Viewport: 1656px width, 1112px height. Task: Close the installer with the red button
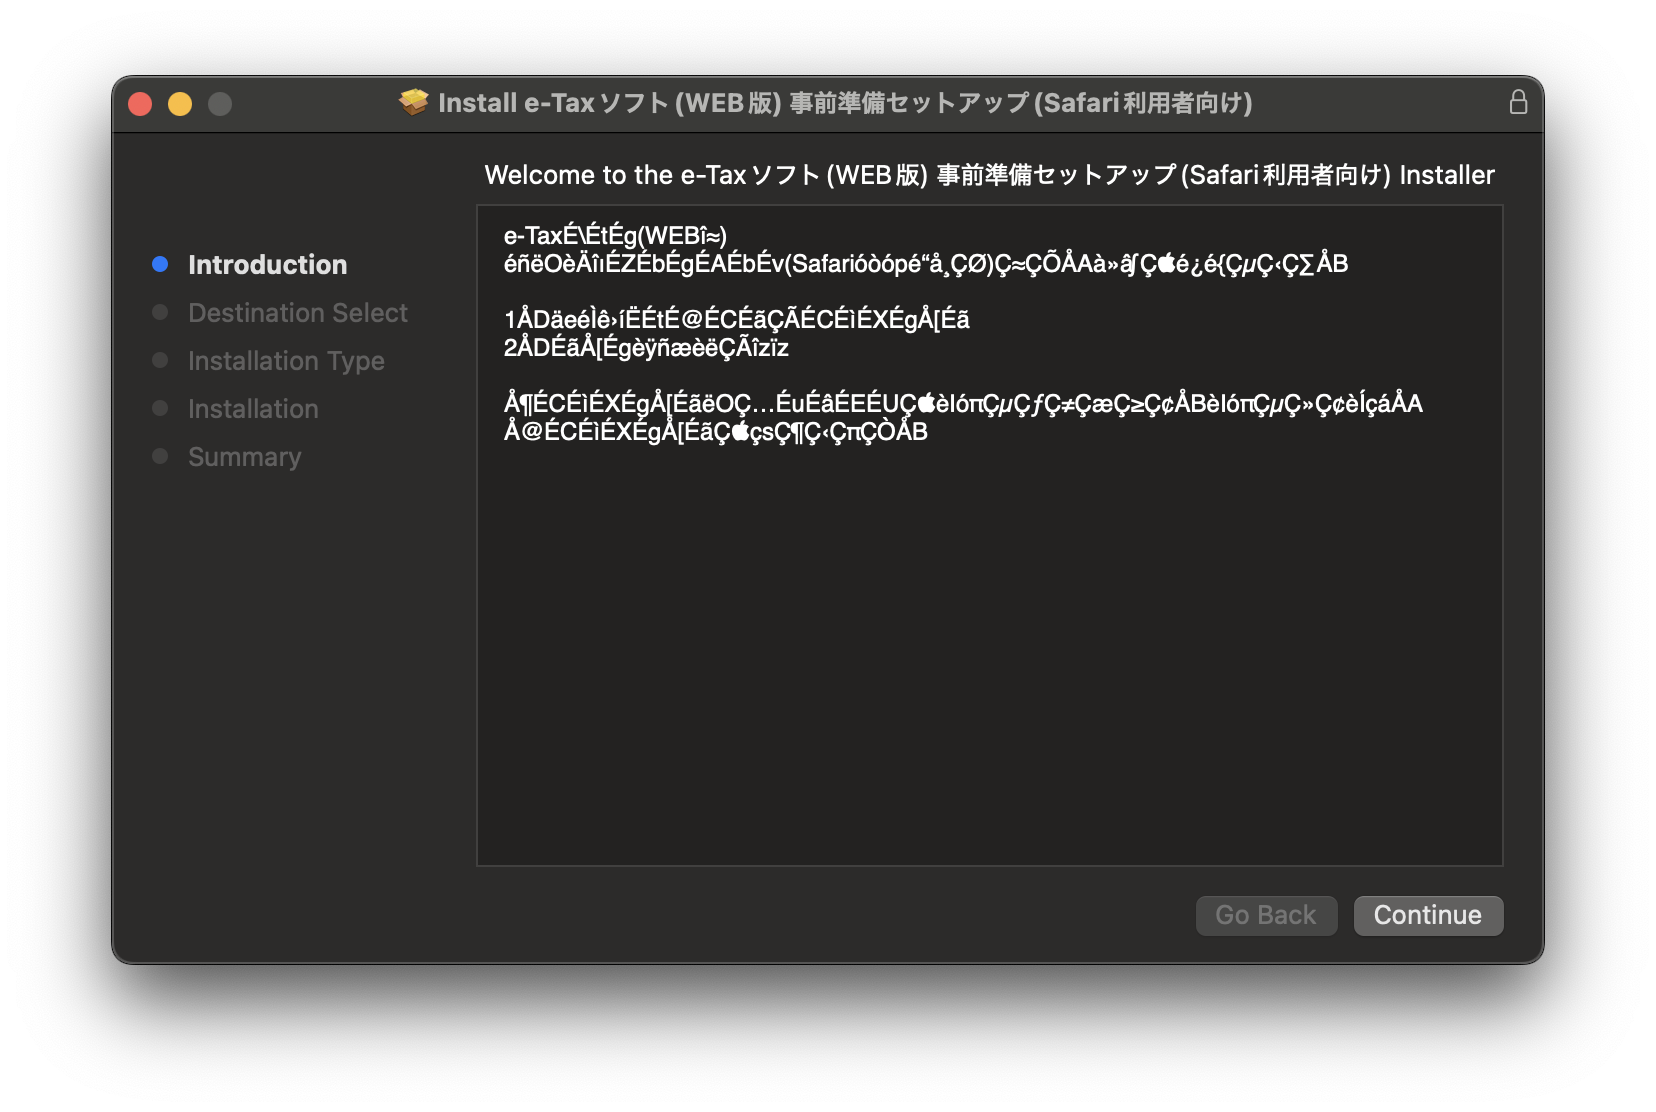pyautogui.click(x=140, y=104)
